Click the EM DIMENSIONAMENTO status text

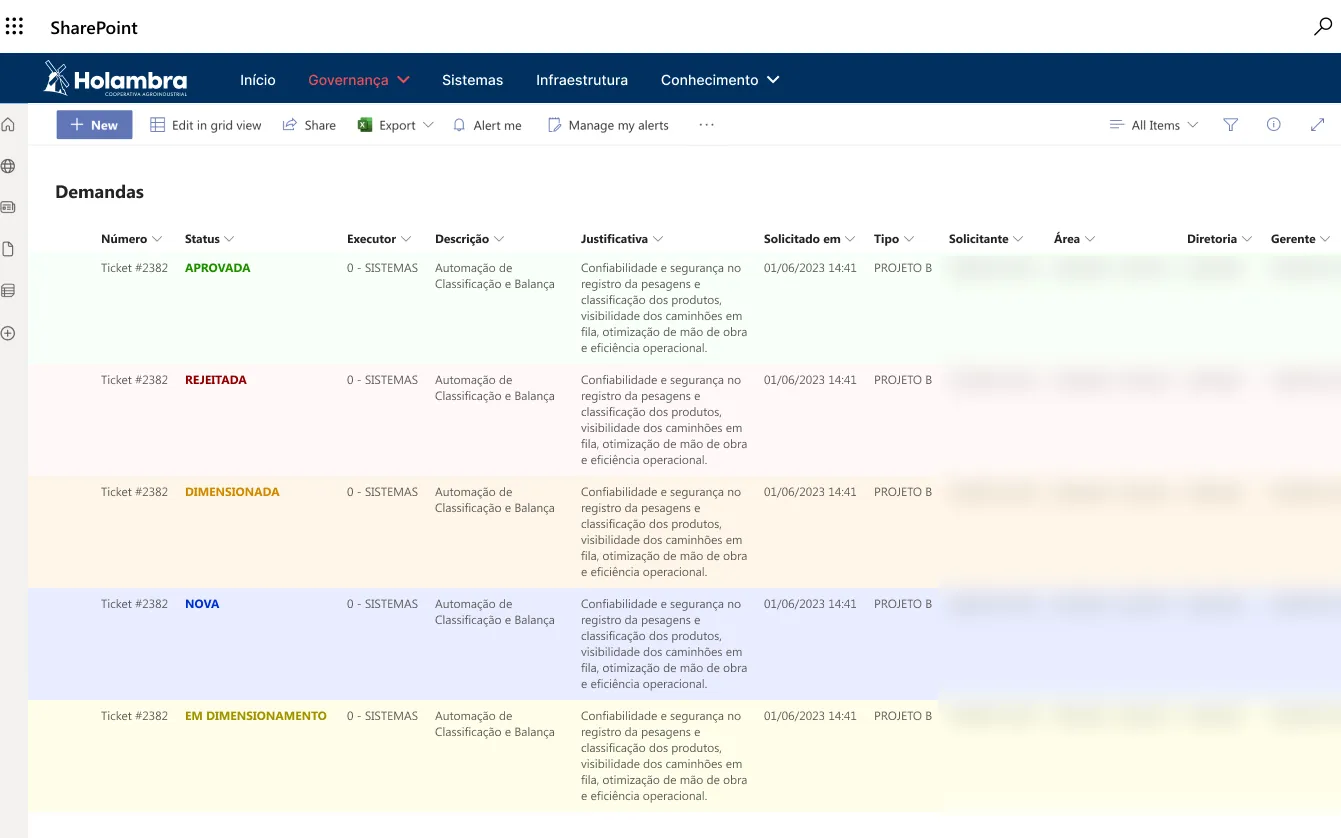pyautogui.click(x=256, y=716)
